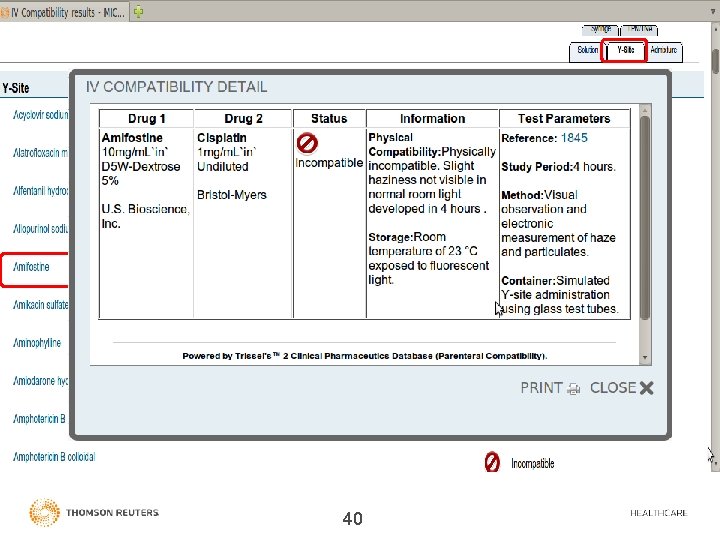Click the CLOSE button text
Image resolution: width=720 pixels, height=540 pixels.
(613, 388)
